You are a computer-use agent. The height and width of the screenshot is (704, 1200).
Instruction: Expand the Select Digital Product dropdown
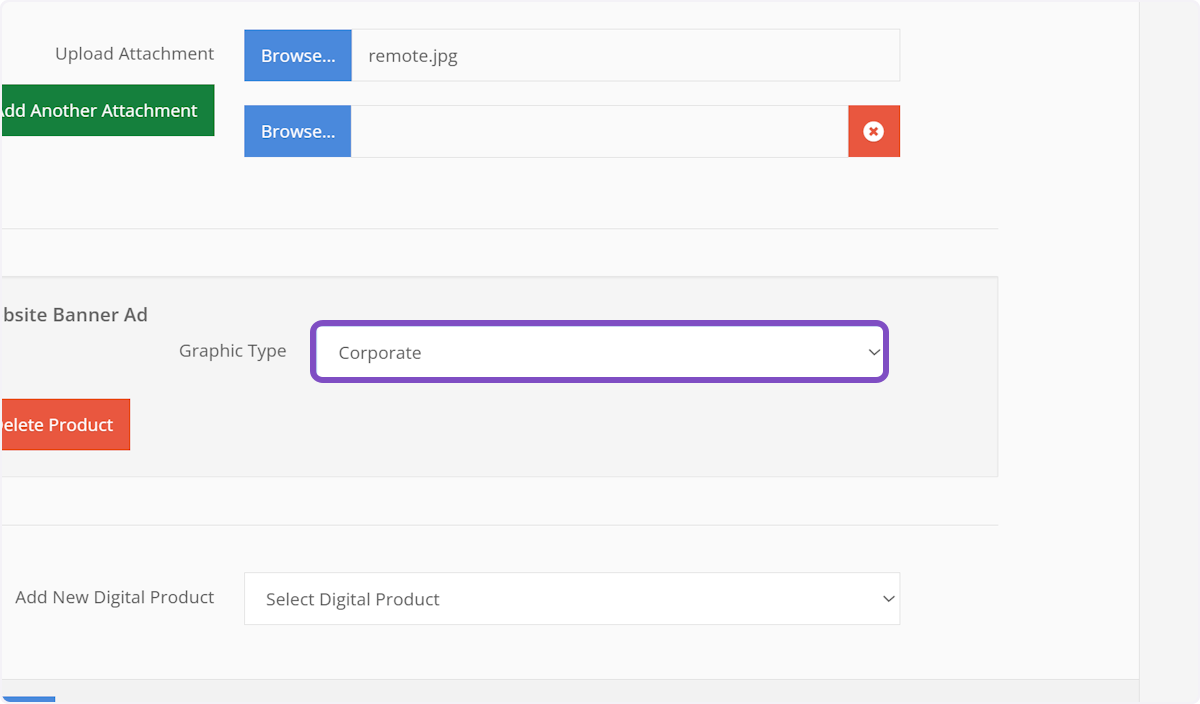[572, 598]
